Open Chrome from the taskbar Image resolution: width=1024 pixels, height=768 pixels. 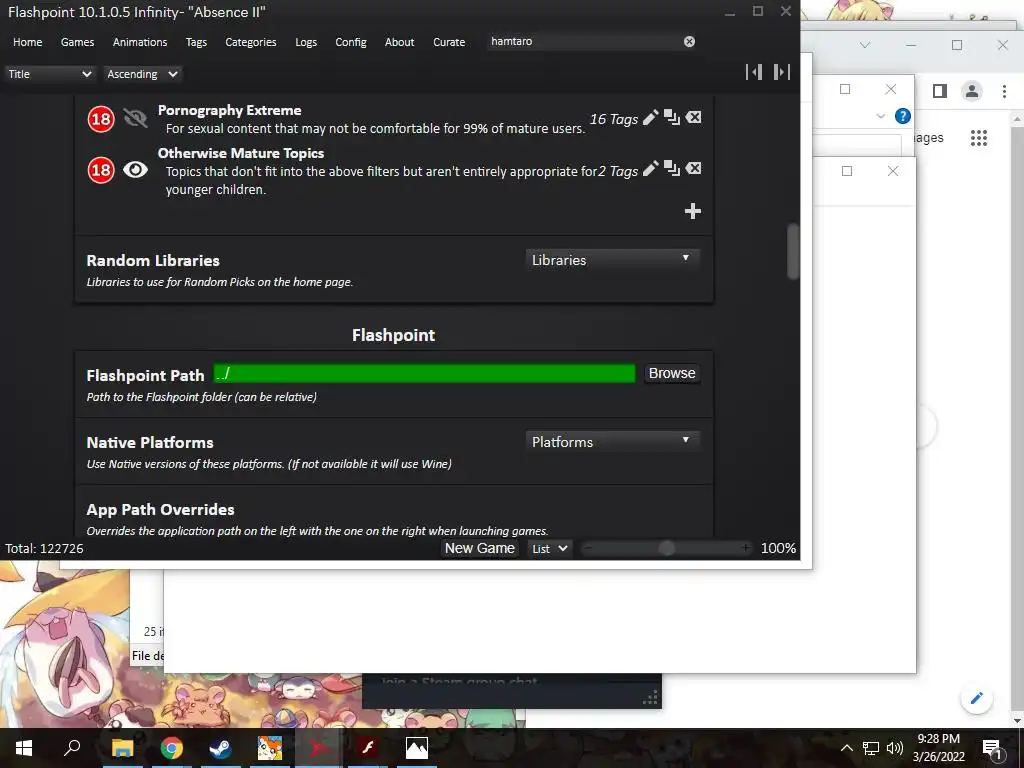[x=172, y=748]
